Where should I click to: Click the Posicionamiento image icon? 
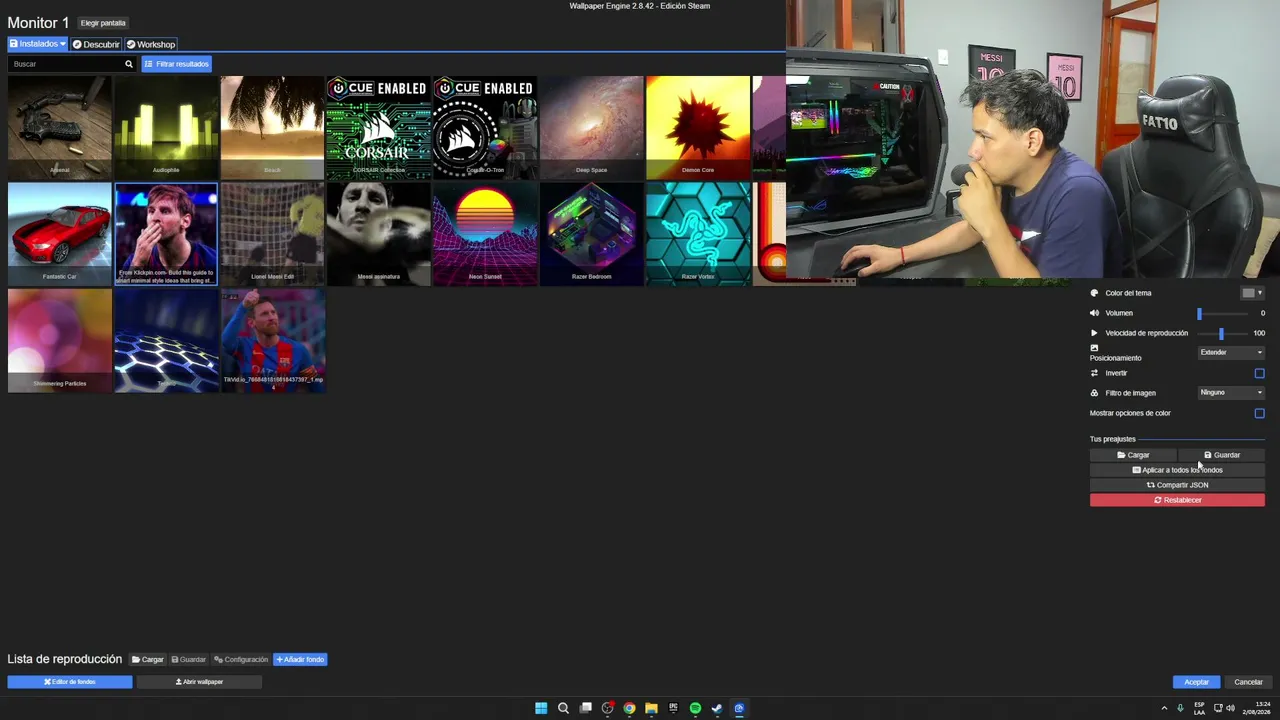[x=1094, y=348]
